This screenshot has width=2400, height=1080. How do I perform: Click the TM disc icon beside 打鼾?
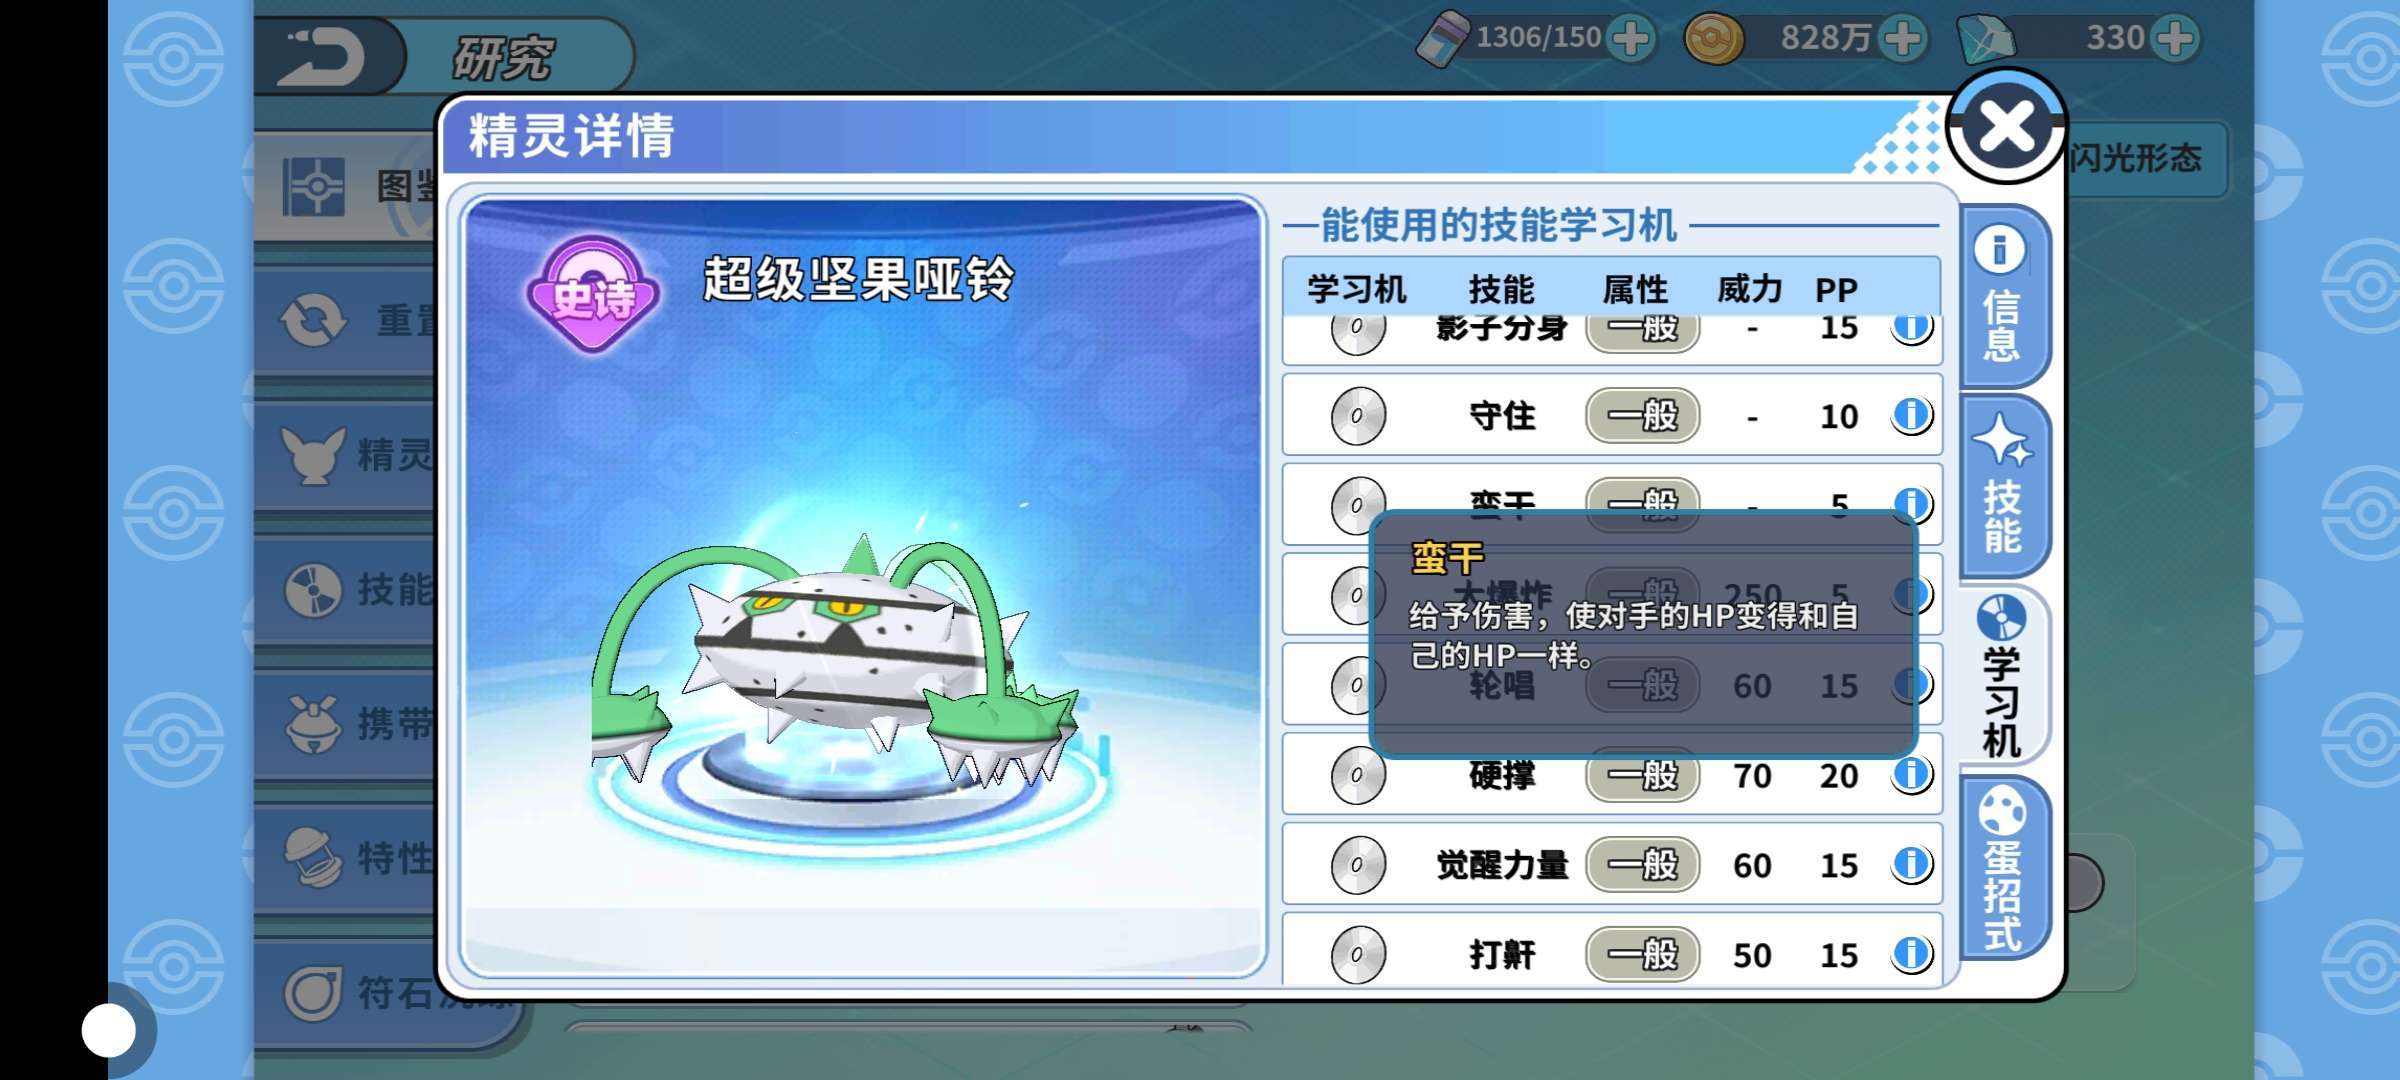[1358, 954]
